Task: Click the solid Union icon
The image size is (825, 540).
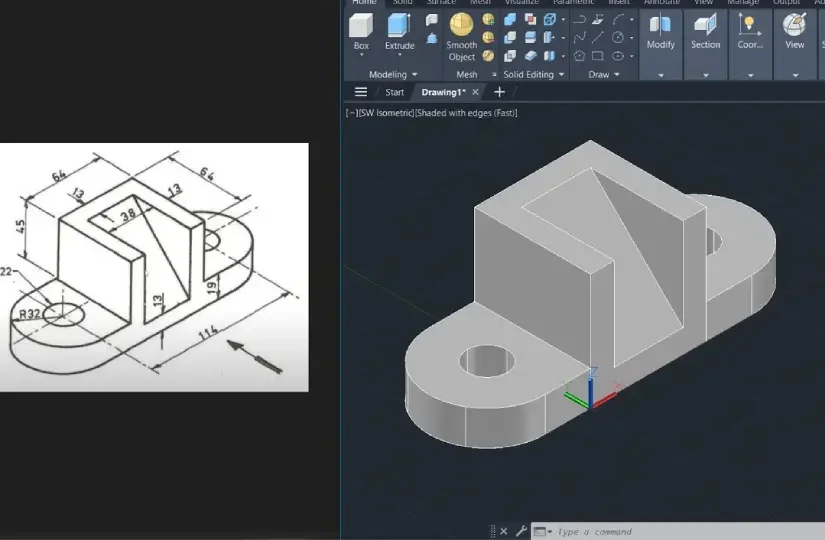Action: (x=510, y=20)
